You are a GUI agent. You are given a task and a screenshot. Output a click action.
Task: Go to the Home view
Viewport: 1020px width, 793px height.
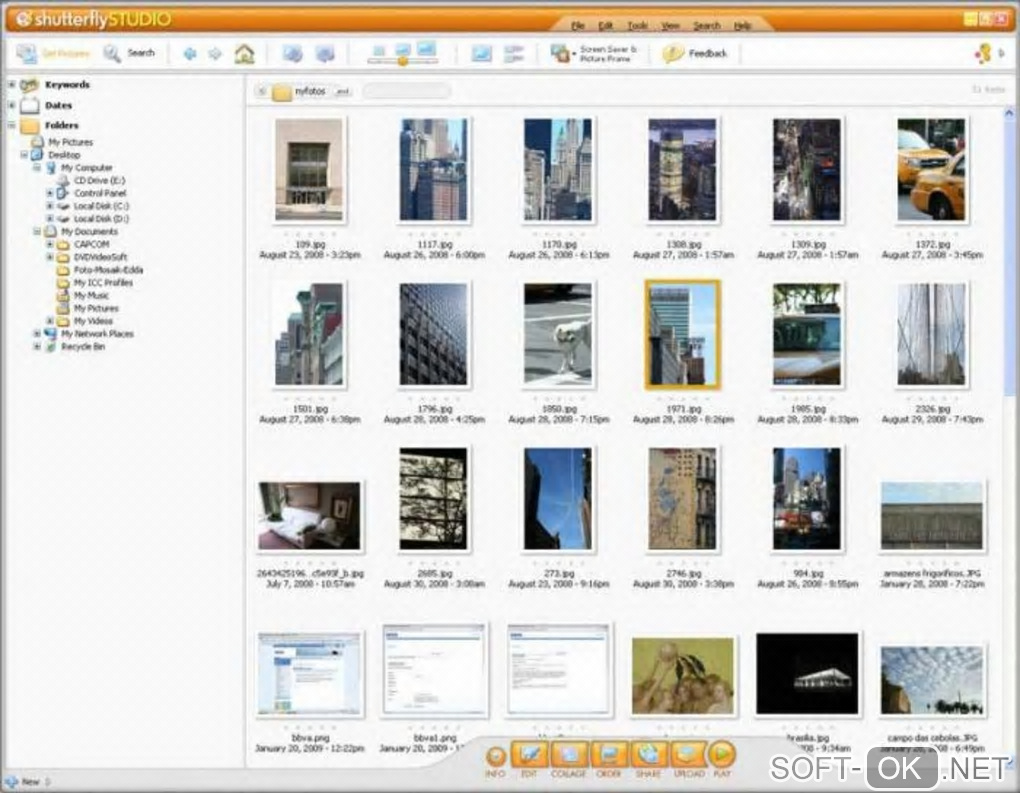click(245, 54)
